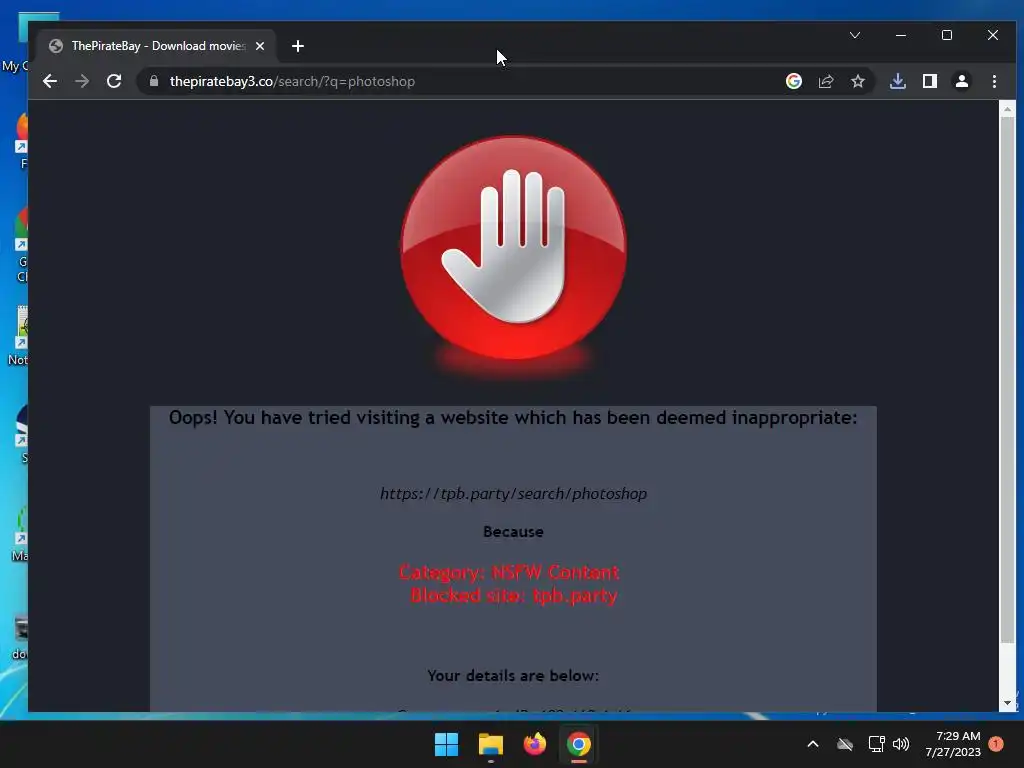Click the vertical scrollbar thumb
This screenshot has width=1024, height=768.
pos(1007,379)
